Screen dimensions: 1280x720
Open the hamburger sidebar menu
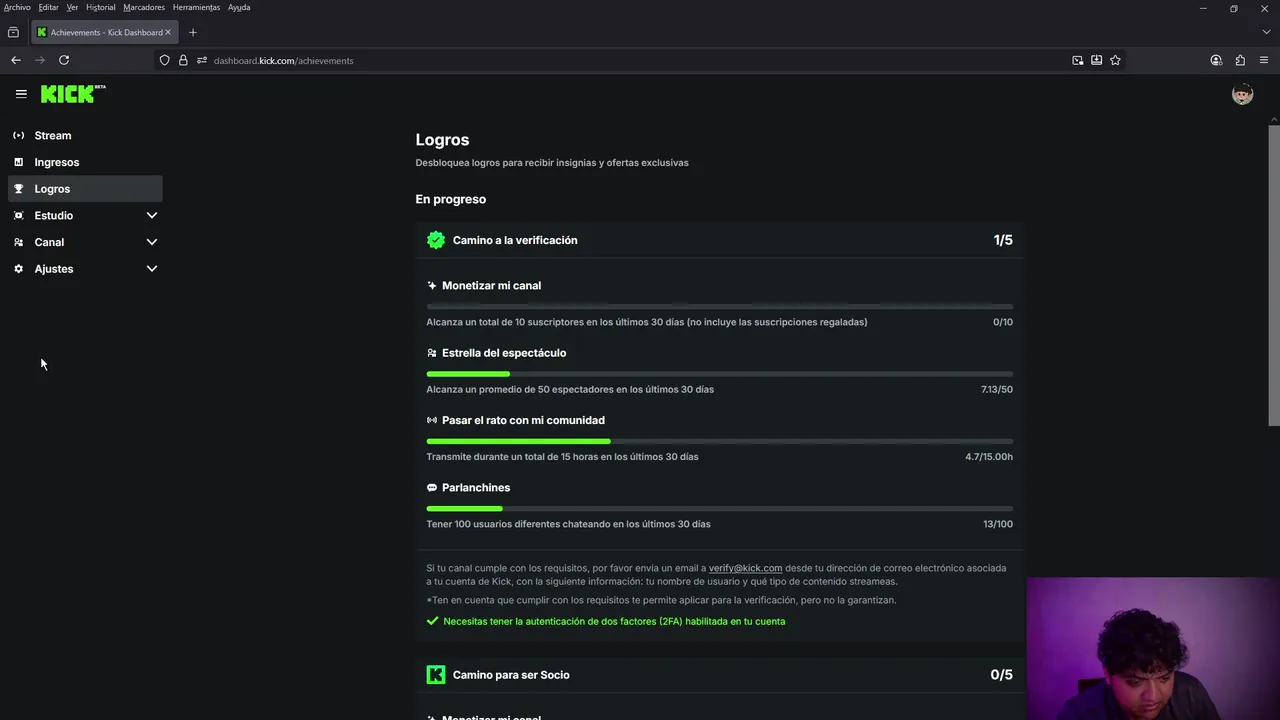coord(21,94)
